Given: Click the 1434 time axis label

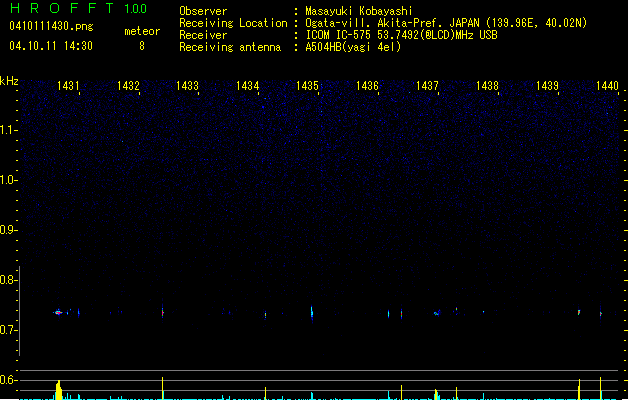Looking at the screenshot, I should (x=248, y=85).
